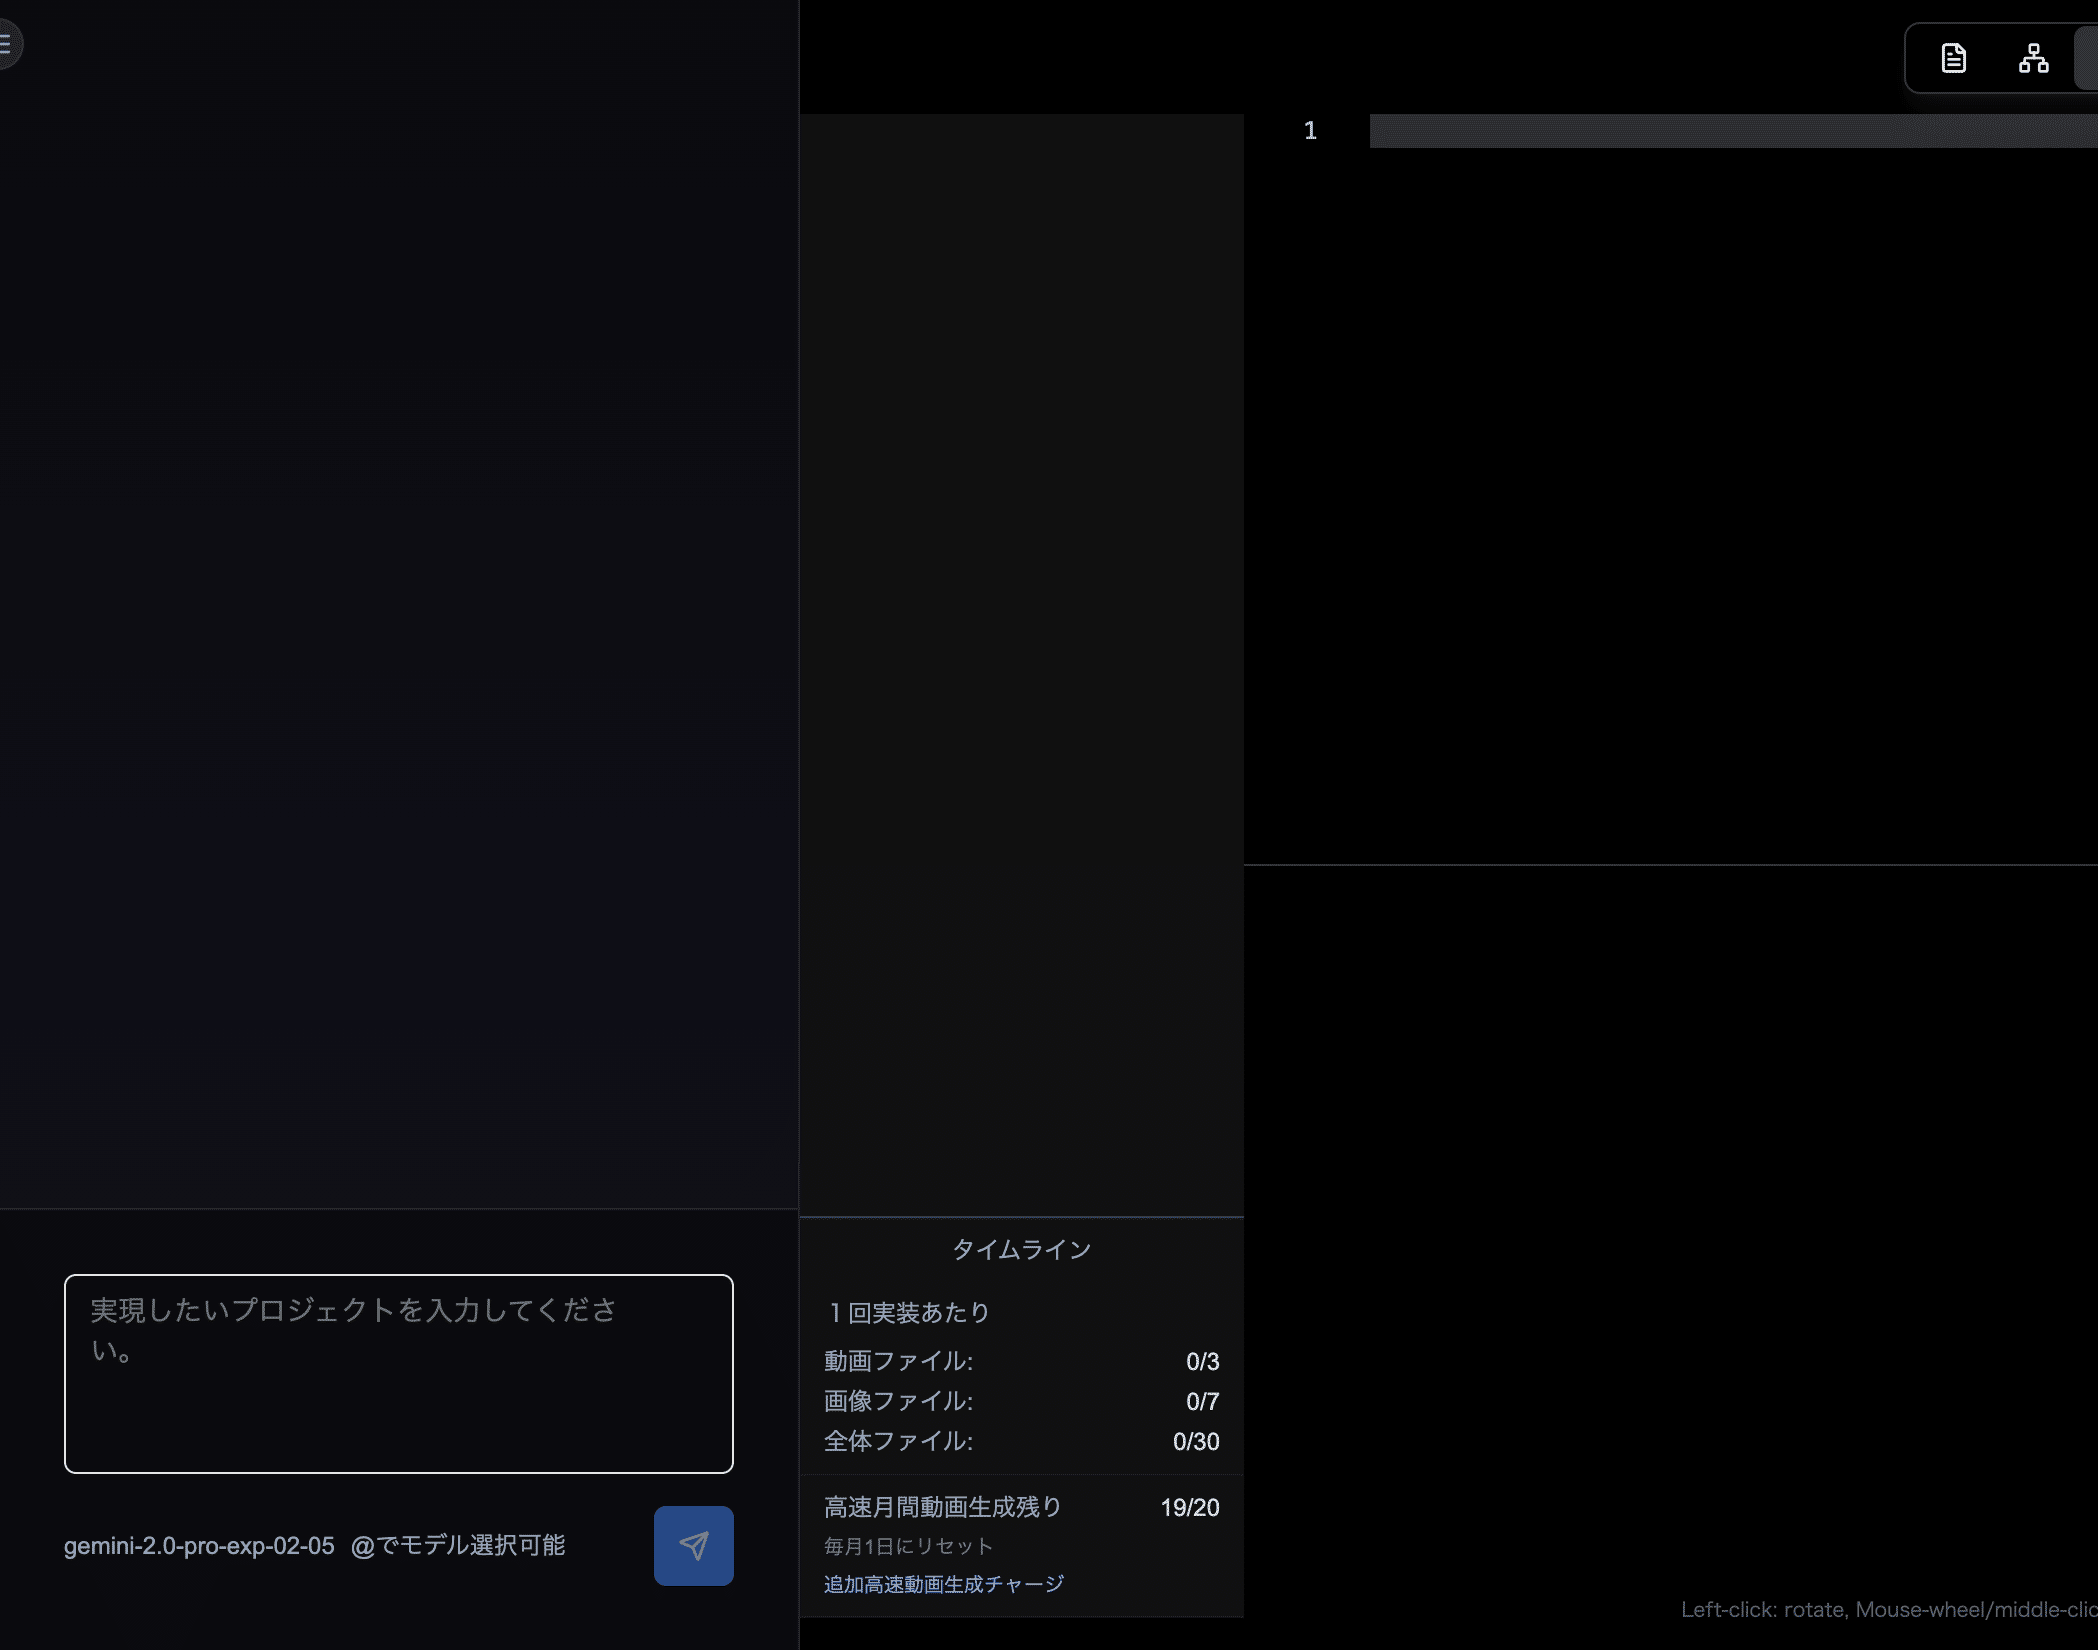The height and width of the screenshot is (1650, 2098).
Task: Click the 毎月1日にリセット note
Action: pos(908,1546)
